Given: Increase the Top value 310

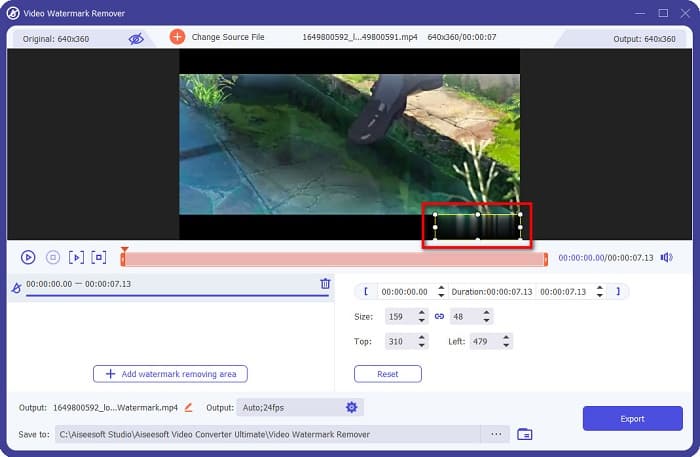Looking at the screenshot, I should (x=422, y=338).
